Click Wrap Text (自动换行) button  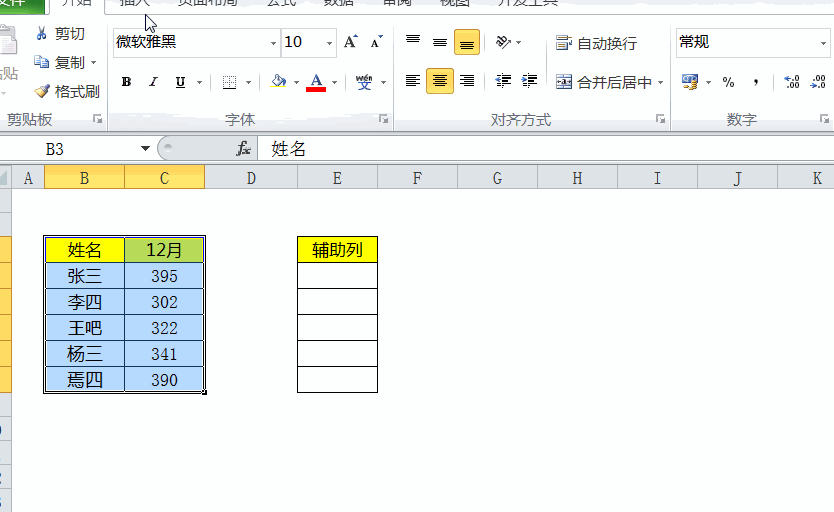click(x=596, y=43)
